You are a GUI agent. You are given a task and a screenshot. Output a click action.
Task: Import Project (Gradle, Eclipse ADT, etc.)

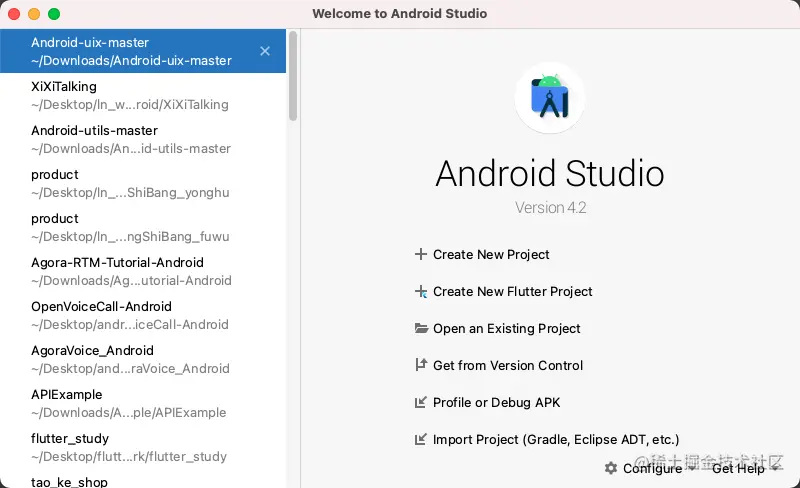[556, 440]
